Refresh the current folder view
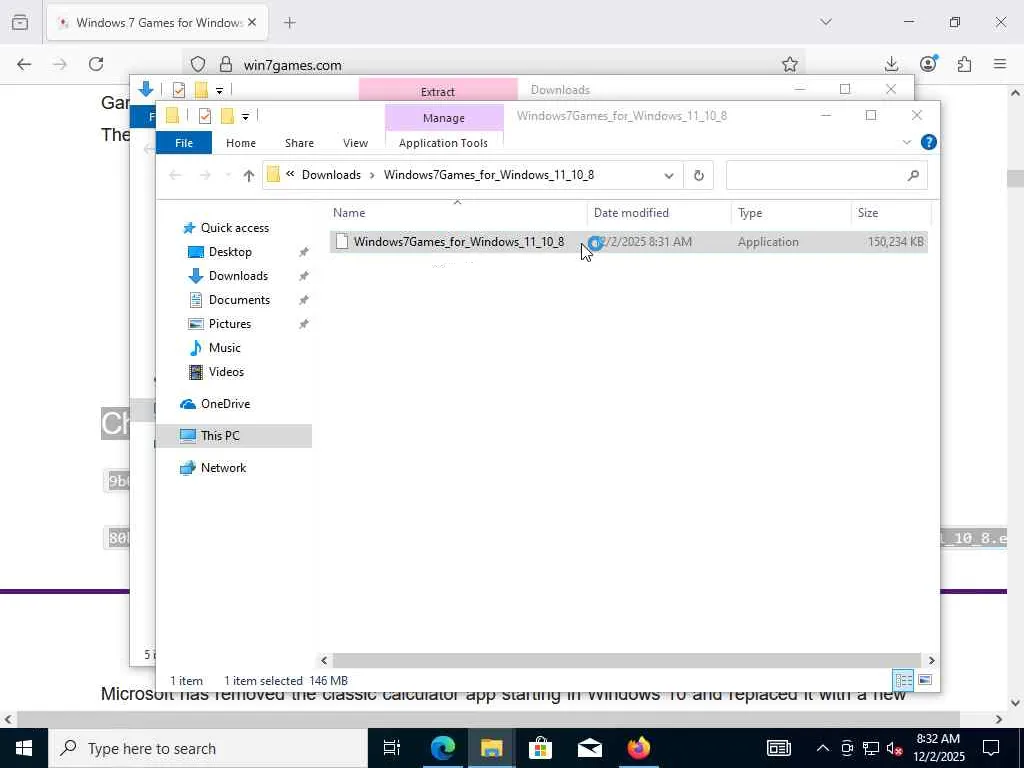This screenshot has height=768, width=1024. 698,175
